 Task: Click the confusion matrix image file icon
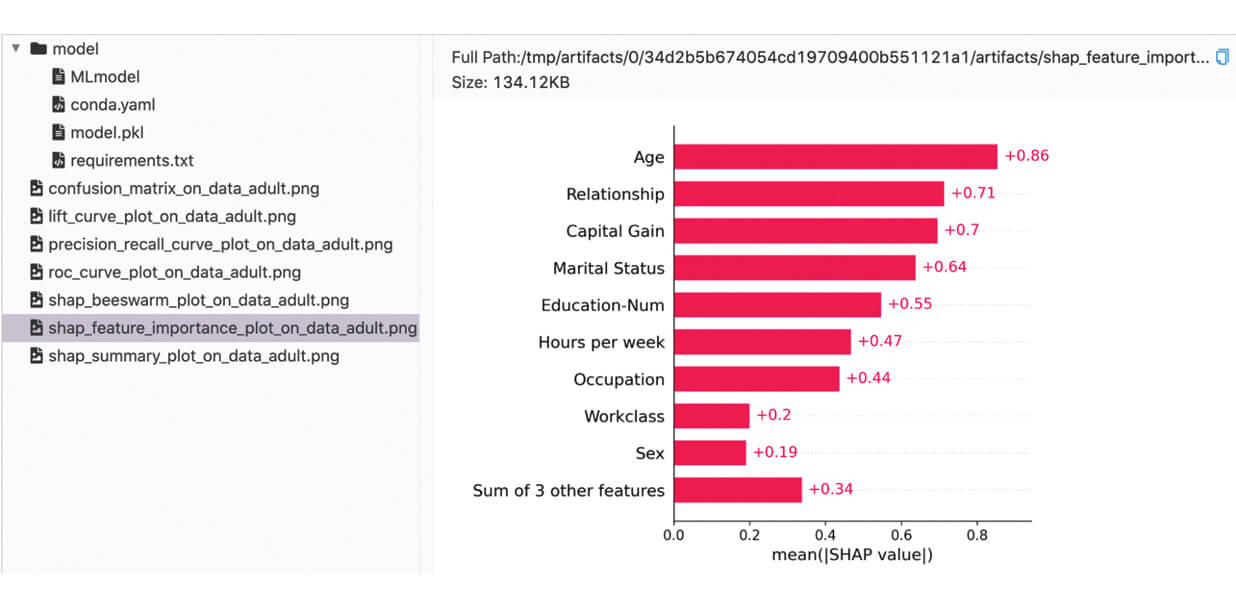tap(37, 188)
